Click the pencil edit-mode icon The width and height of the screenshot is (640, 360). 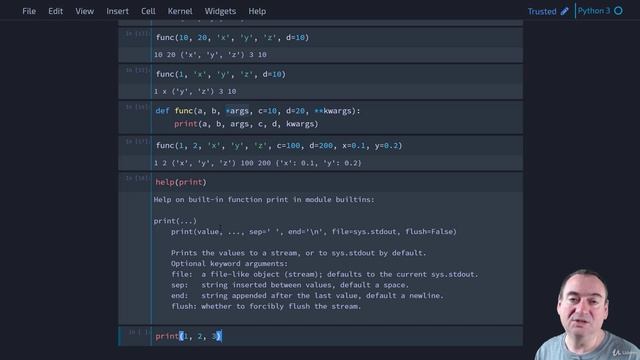[564, 11]
